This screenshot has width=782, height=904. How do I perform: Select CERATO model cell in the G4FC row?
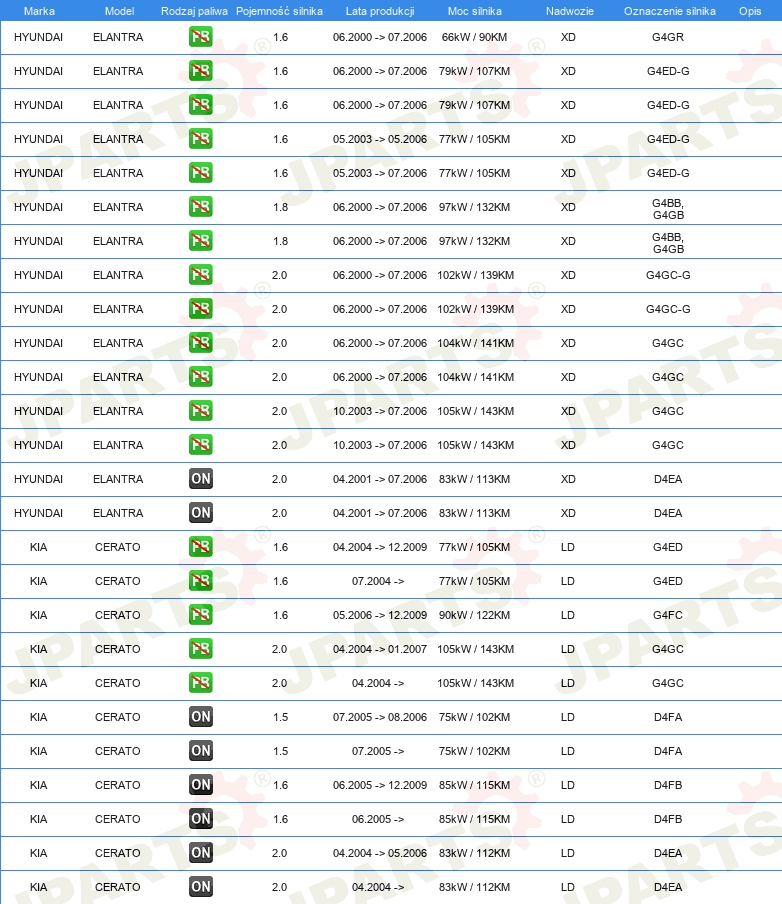pyautogui.click(x=118, y=615)
